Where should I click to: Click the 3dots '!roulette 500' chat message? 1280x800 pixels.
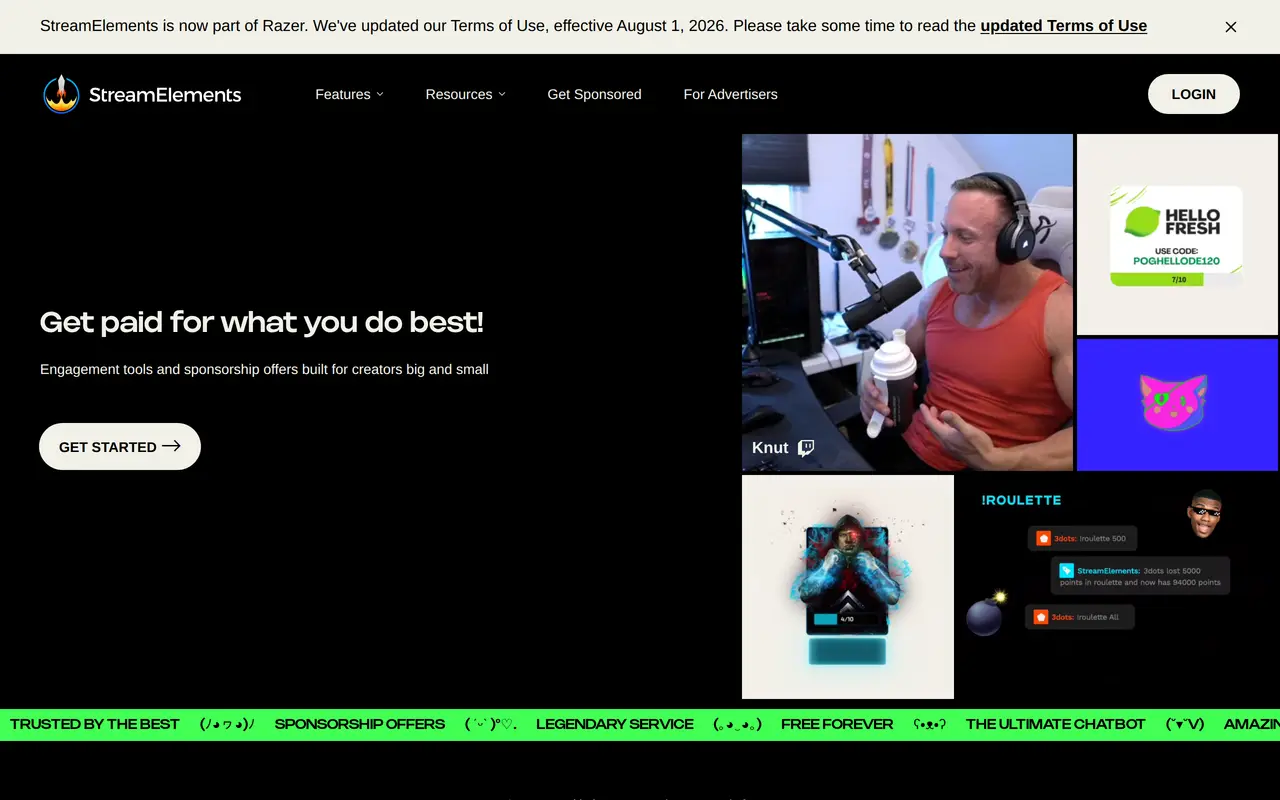1083,538
